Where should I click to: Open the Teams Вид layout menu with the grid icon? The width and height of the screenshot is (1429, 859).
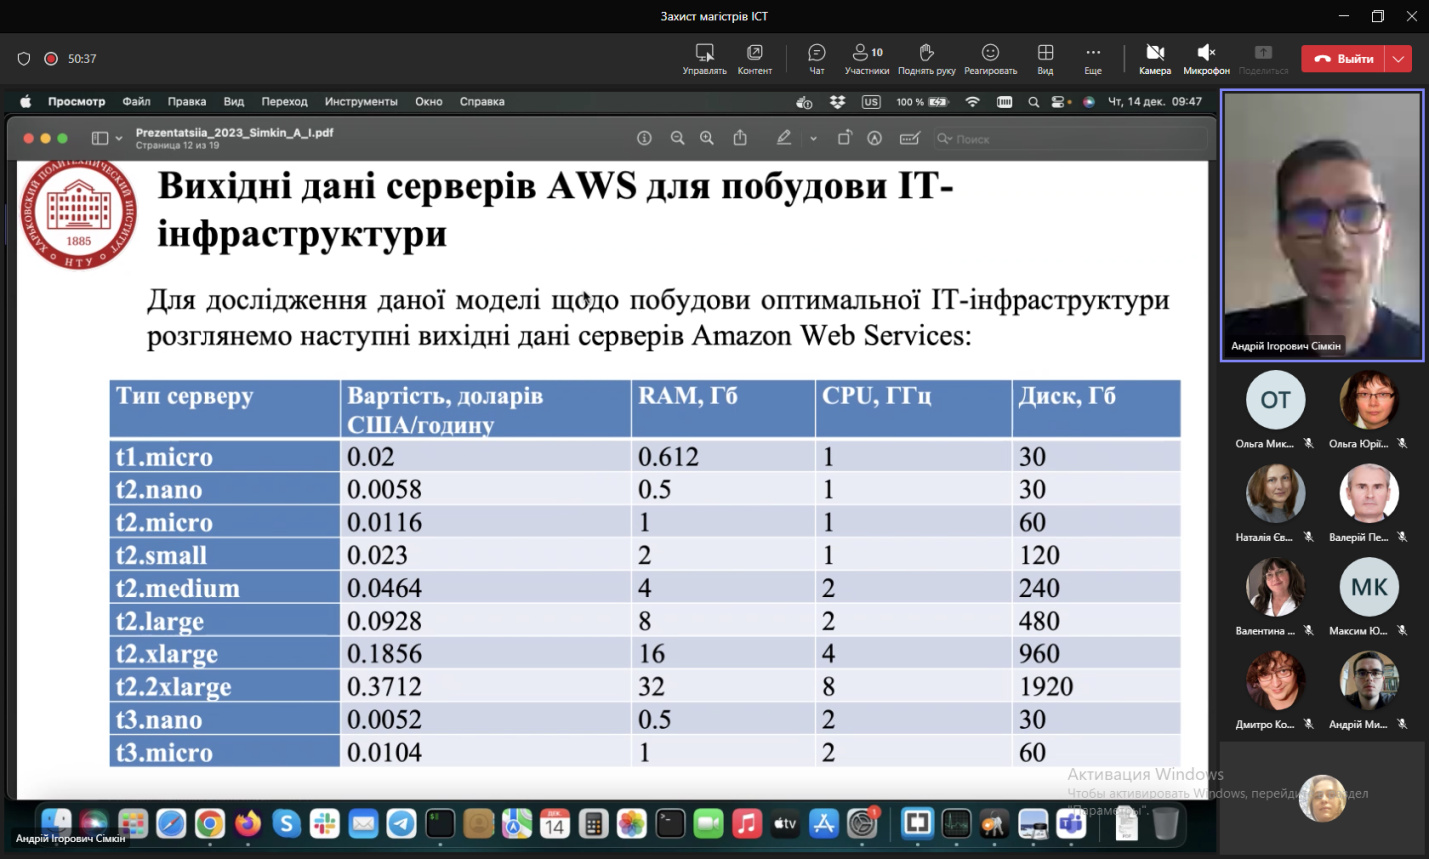click(x=1045, y=58)
